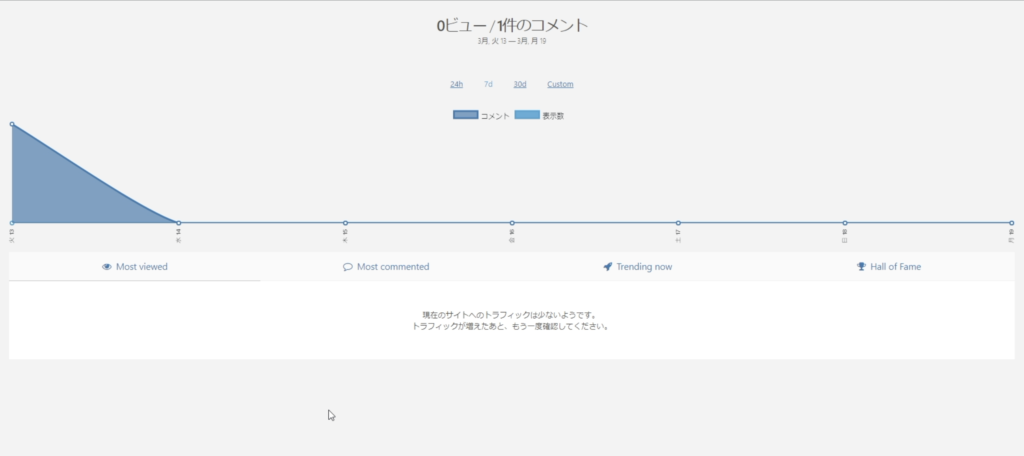Image resolution: width=1024 pixels, height=456 pixels.
Task: Click the line トラフィックが増えたあと、もう一度確認してください。
Action: 511,327
